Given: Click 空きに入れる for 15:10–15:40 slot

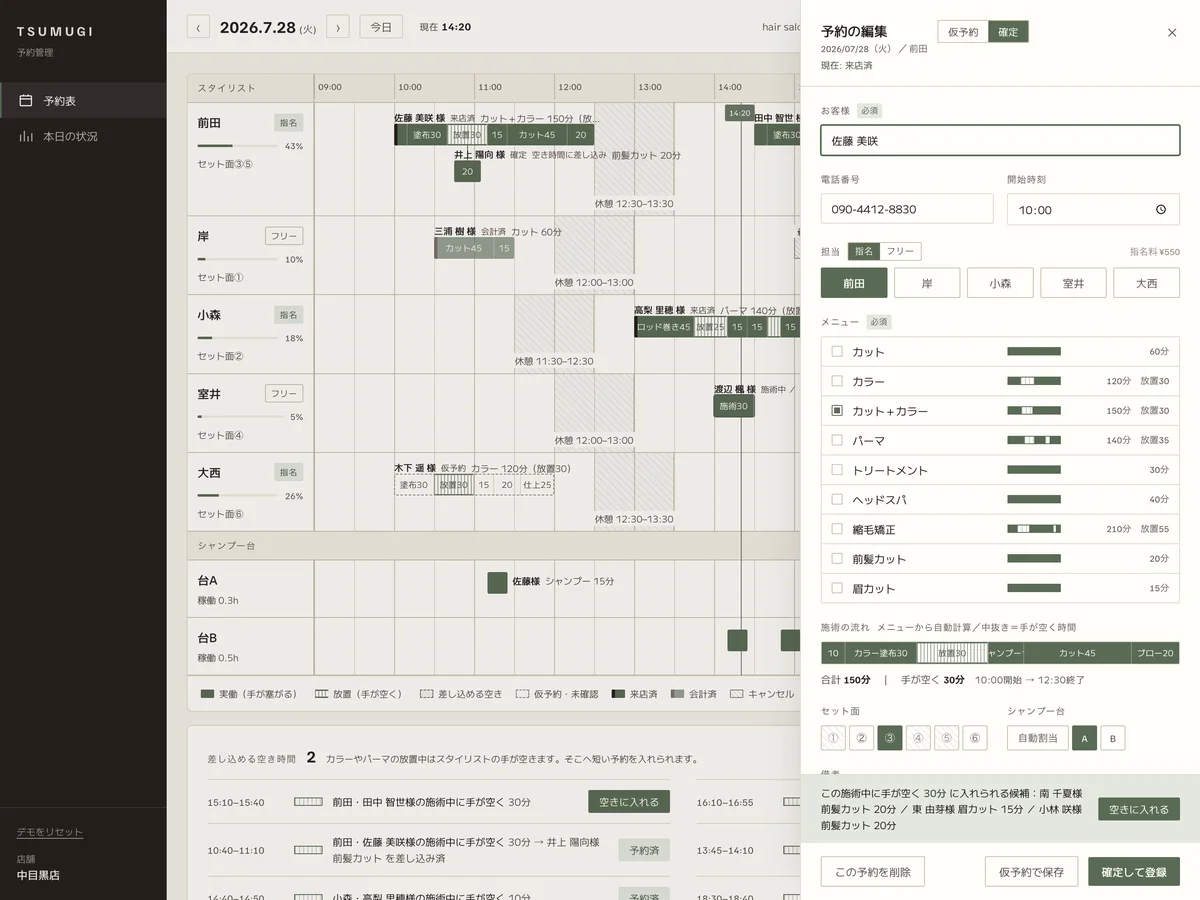Looking at the screenshot, I should (629, 802).
